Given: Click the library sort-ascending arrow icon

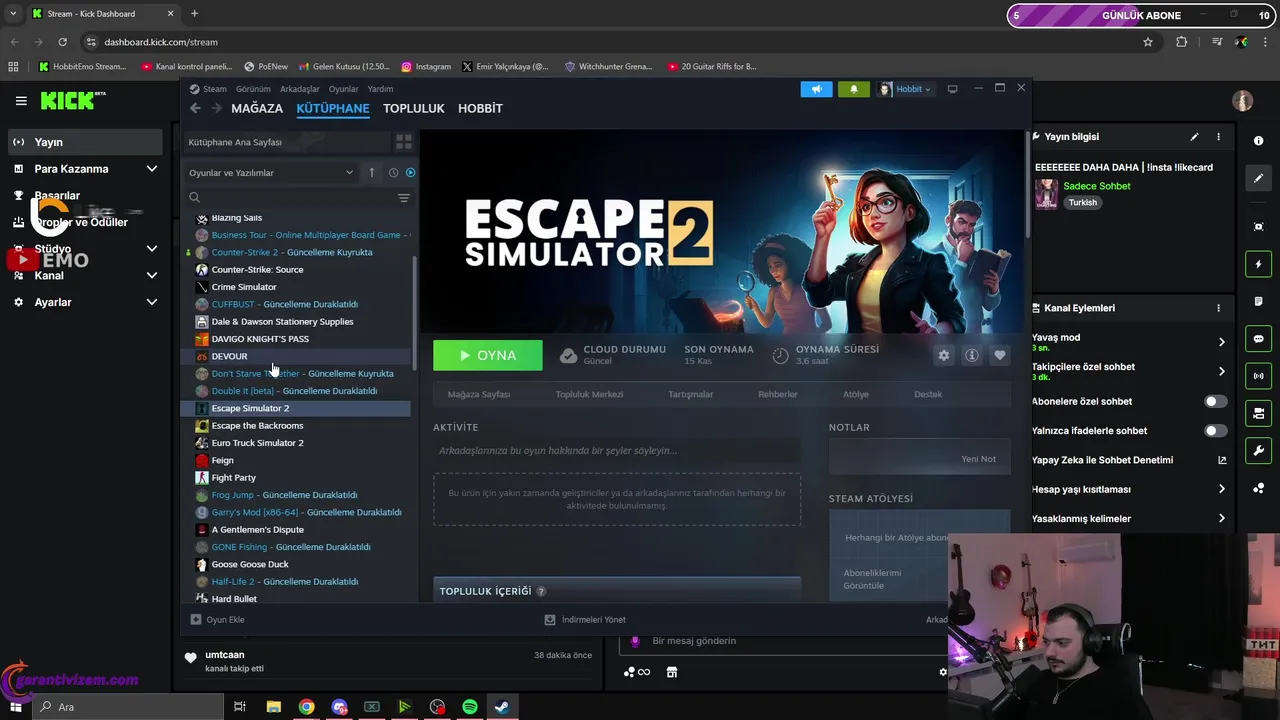Looking at the screenshot, I should pyautogui.click(x=371, y=172).
